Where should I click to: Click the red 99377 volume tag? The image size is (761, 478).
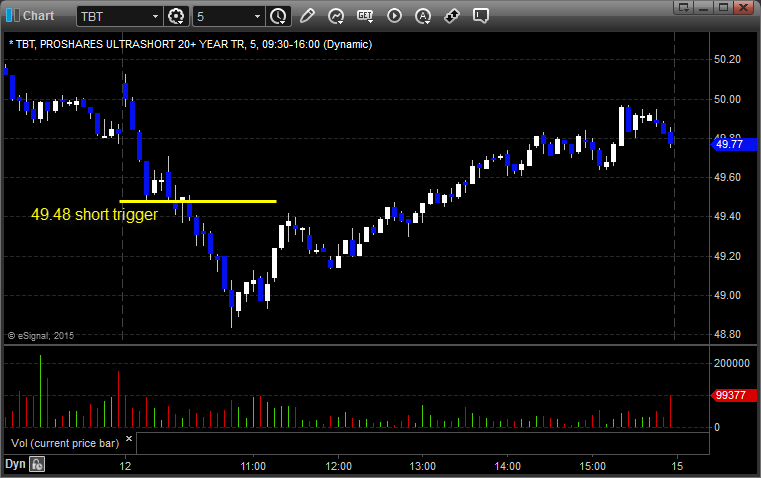click(x=733, y=395)
